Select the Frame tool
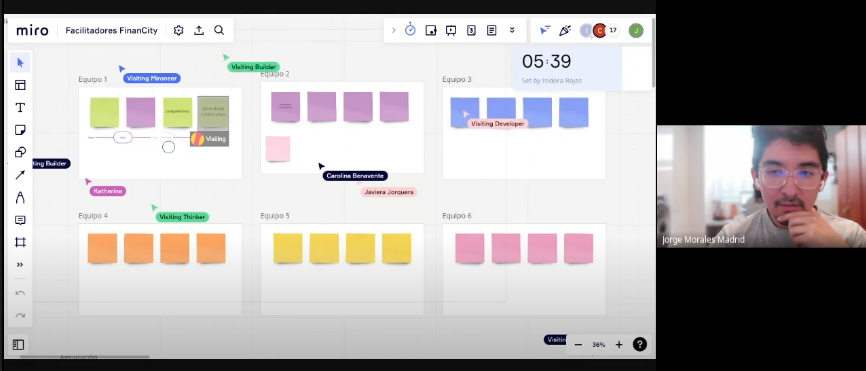The width and height of the screenshot is (866, 371). 20,242
